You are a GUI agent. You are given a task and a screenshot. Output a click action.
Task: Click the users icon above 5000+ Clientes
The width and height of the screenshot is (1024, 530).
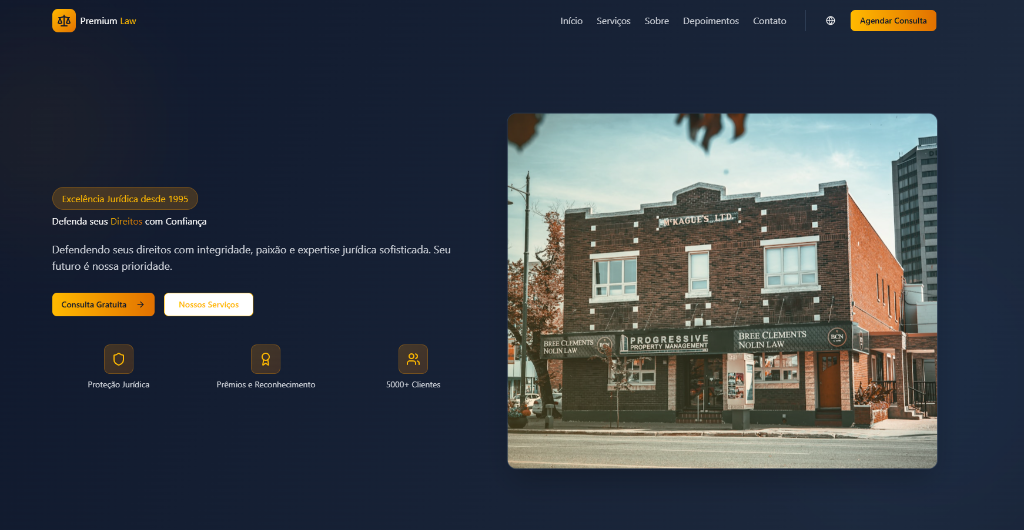[x=413, y=359]
